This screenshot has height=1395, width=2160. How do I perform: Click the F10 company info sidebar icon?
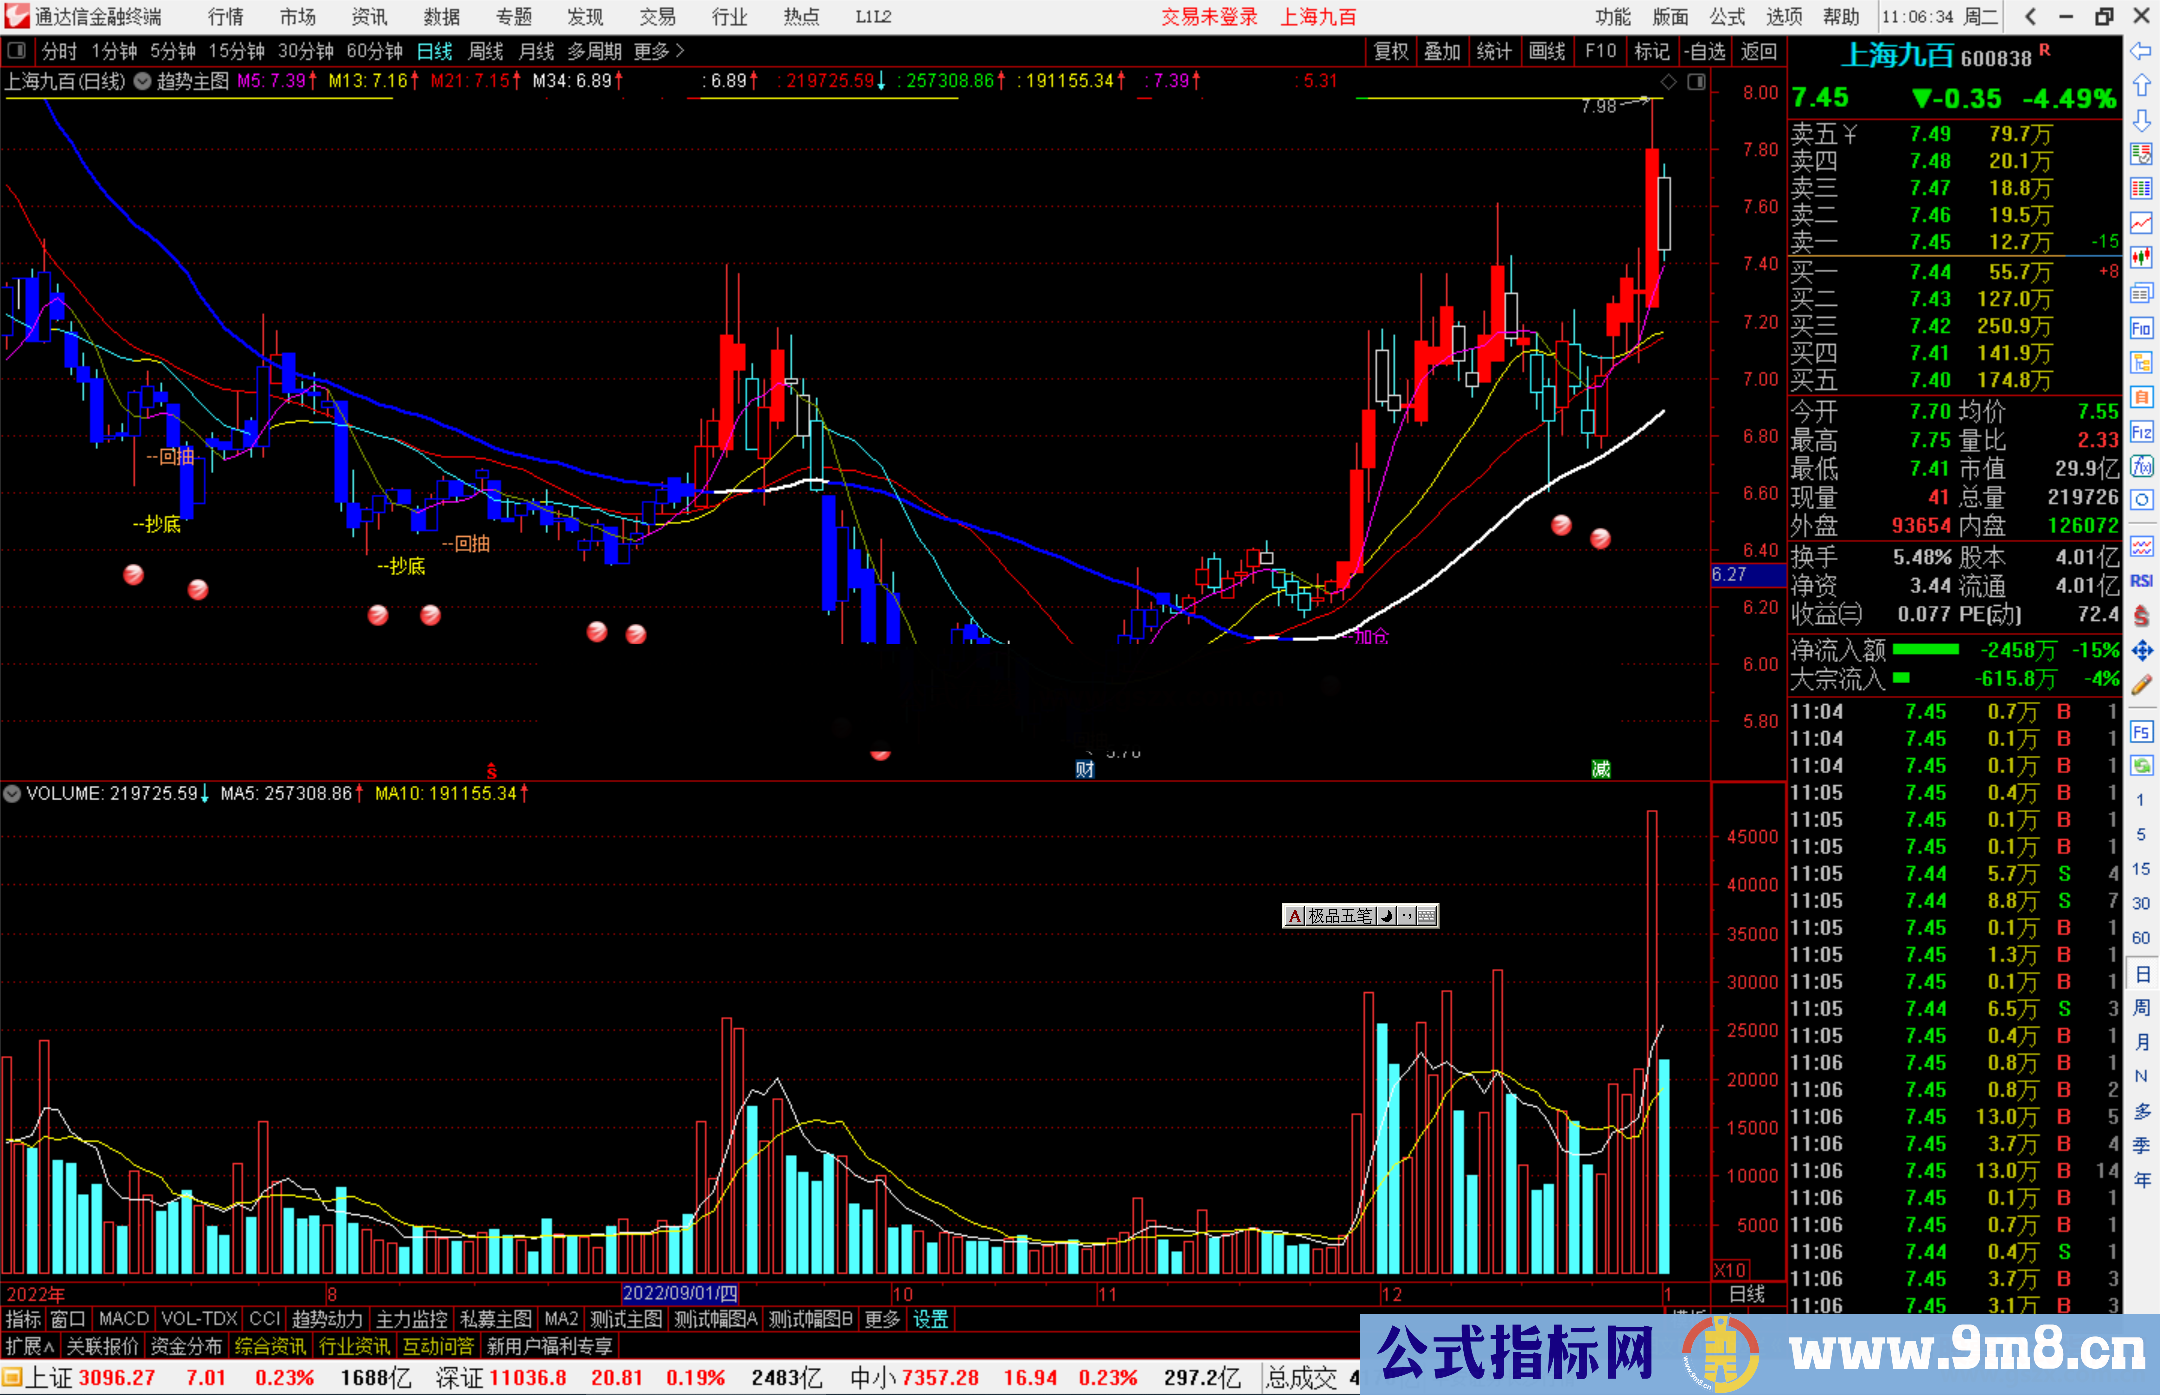2141,329
